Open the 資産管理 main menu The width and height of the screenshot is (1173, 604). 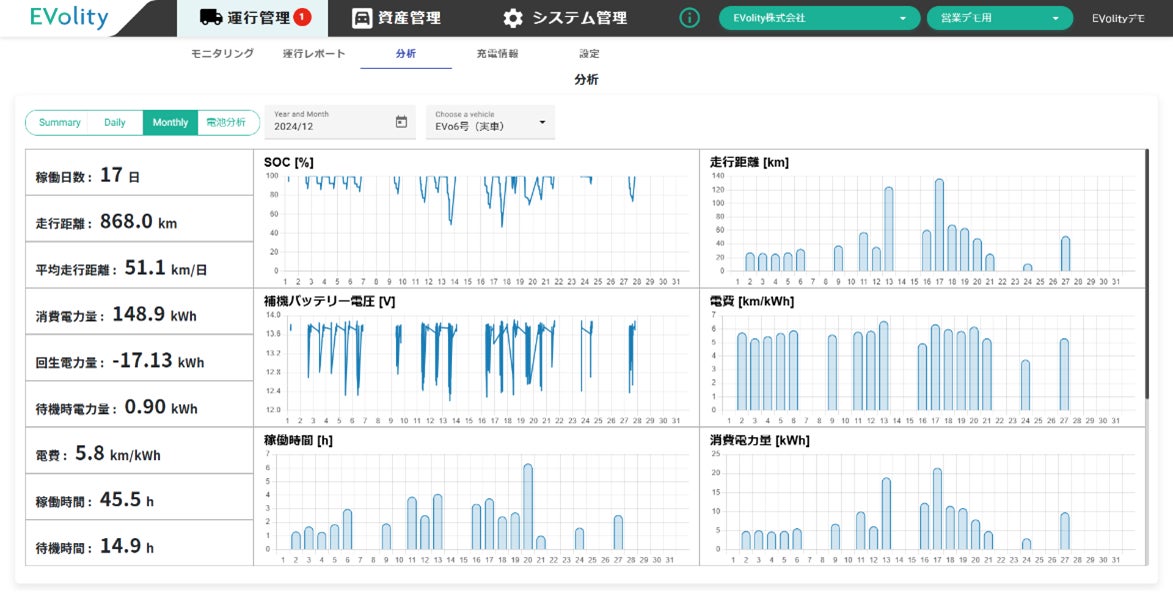396,18
